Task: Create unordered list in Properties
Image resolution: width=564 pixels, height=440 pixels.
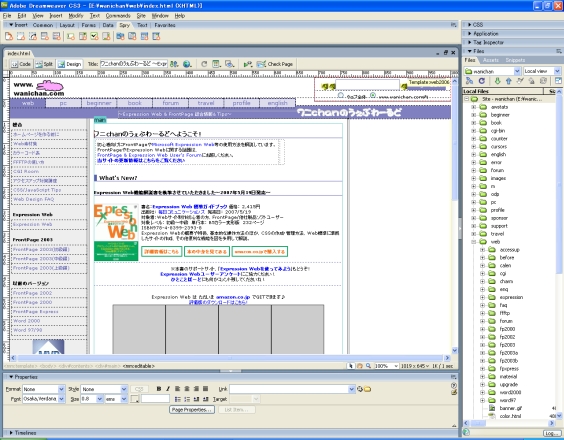Action: pos(177,399)
